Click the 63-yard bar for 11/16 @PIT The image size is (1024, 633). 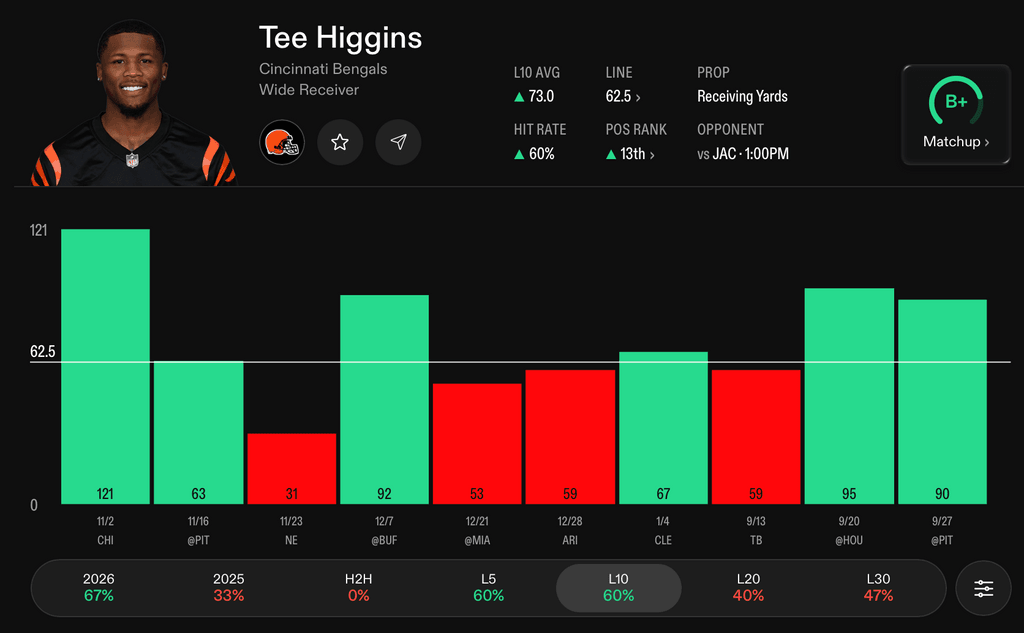tap(199, 432)
